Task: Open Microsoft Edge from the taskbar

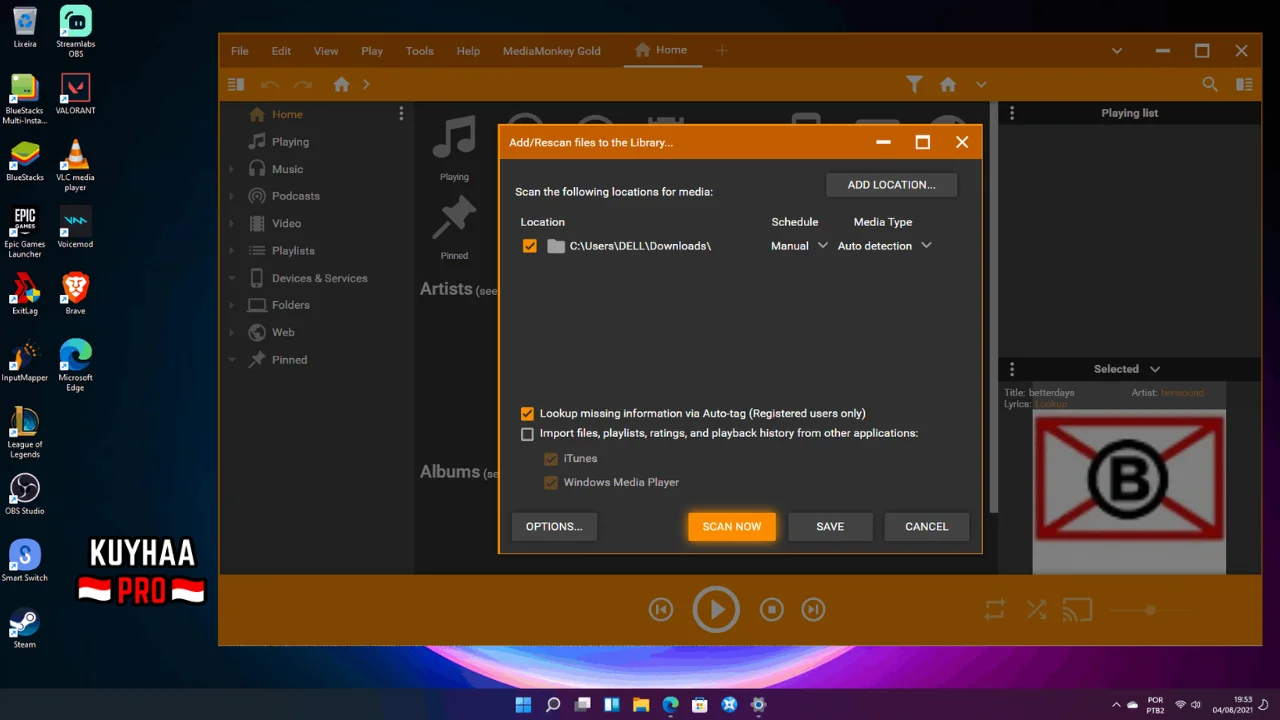Action: coord(670,705)
